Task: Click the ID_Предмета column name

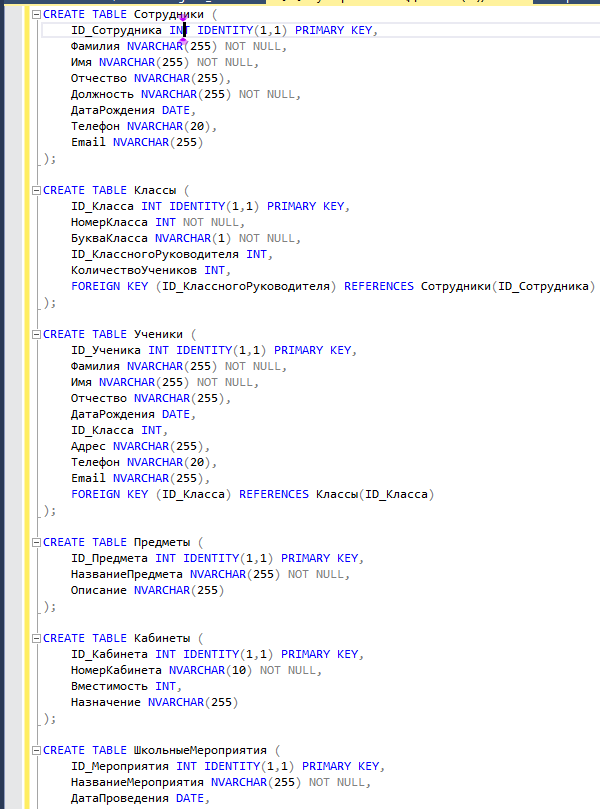Action: click(109, 558)
